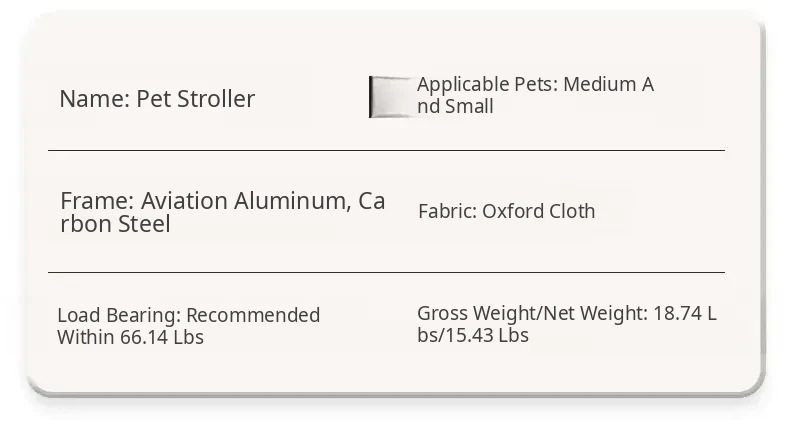The image size is (790, 428).
Task: Click the "nd Small" text on second line
Action: 455,106
